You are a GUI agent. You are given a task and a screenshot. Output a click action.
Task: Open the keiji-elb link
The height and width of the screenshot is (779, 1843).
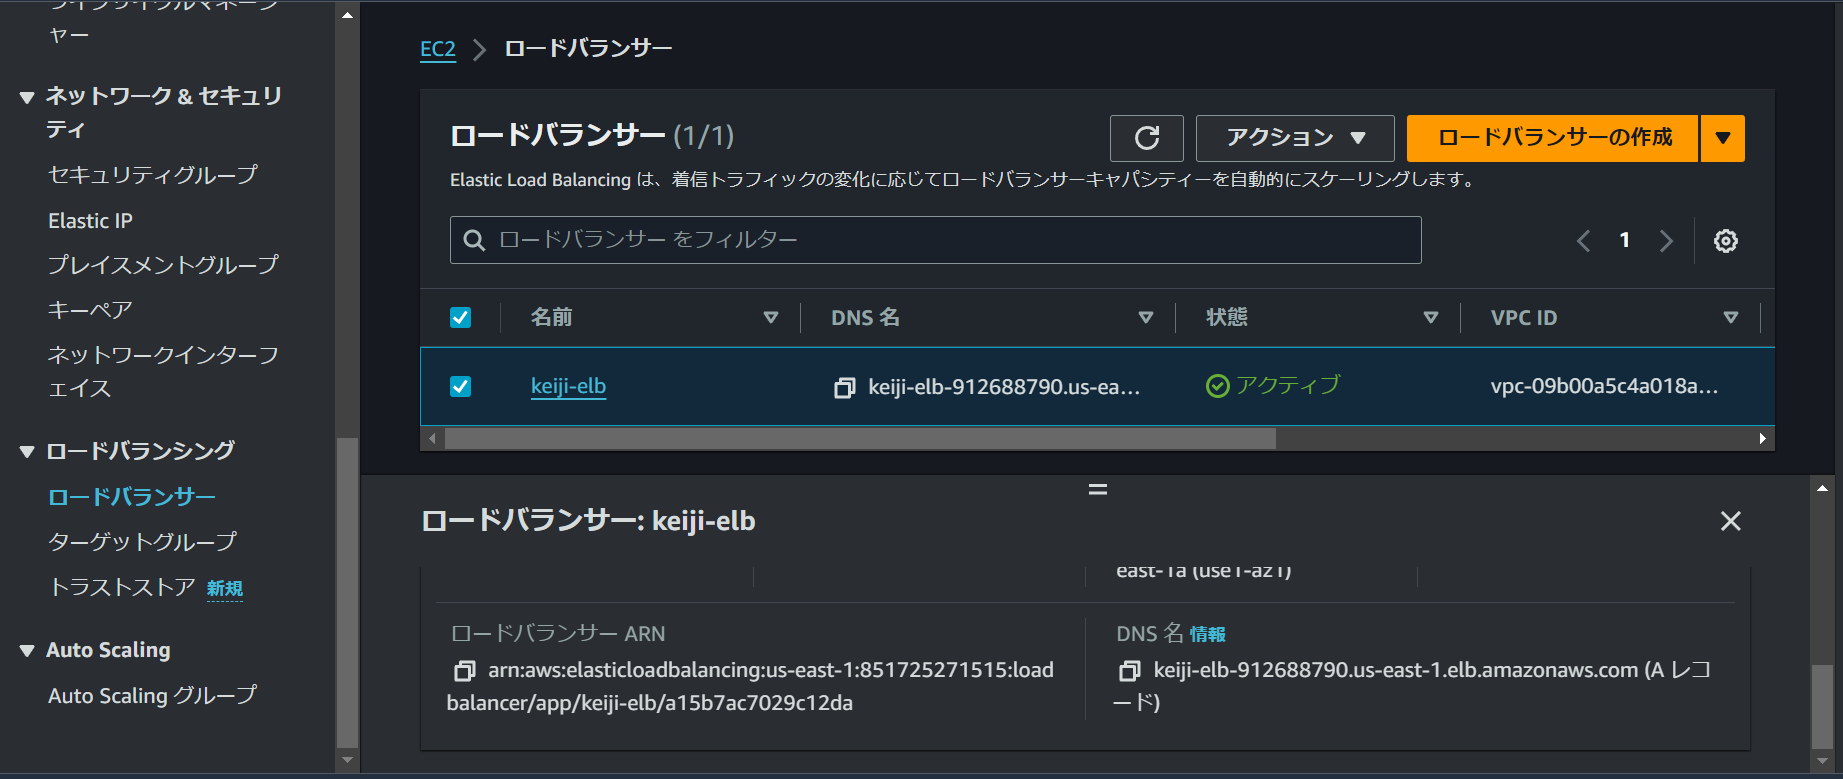tap(568, 386)
